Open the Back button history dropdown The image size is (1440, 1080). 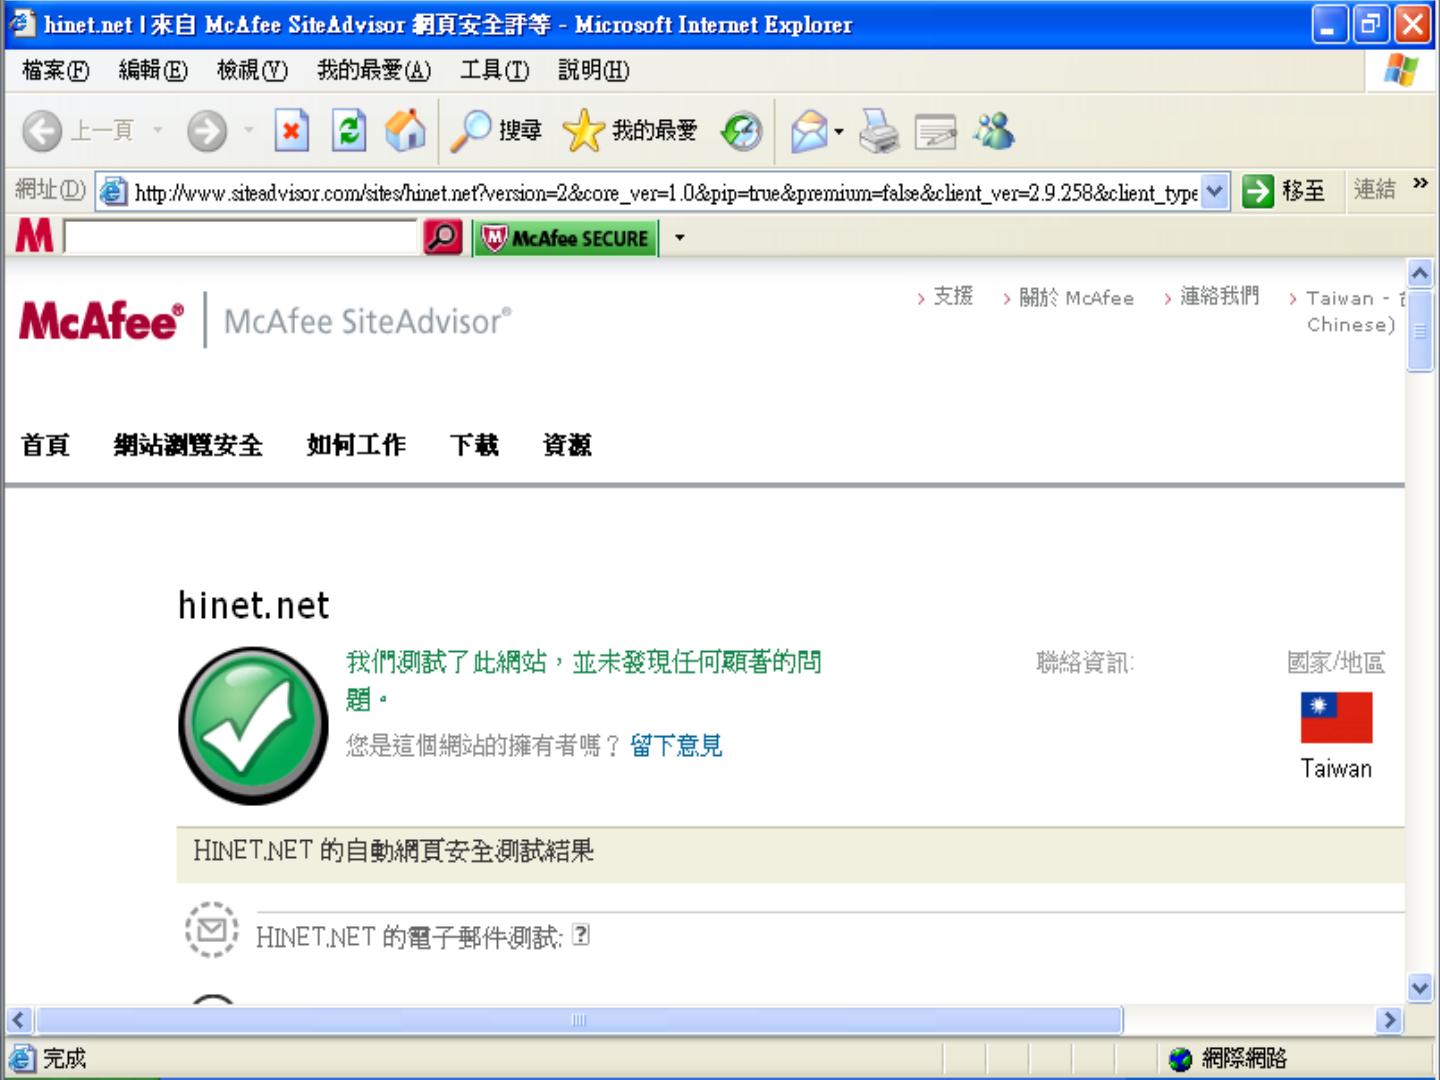pos(157,131)
